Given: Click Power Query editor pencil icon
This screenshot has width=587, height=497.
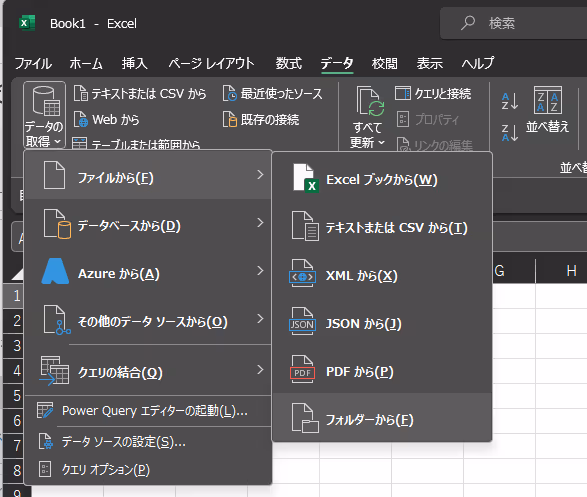Looking at the screenshot, I should coord(45,410).
